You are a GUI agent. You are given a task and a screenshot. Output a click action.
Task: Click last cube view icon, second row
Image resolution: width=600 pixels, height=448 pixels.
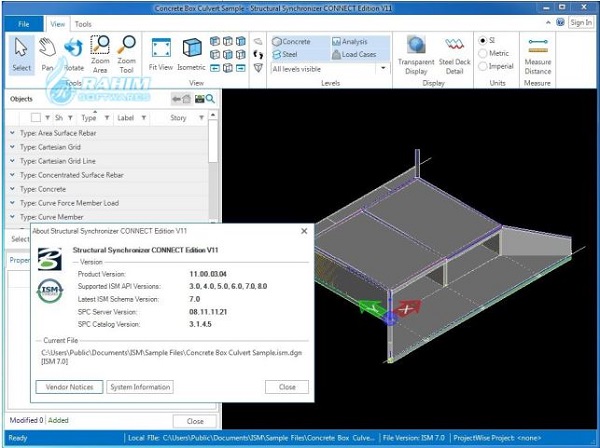point(240,54)
